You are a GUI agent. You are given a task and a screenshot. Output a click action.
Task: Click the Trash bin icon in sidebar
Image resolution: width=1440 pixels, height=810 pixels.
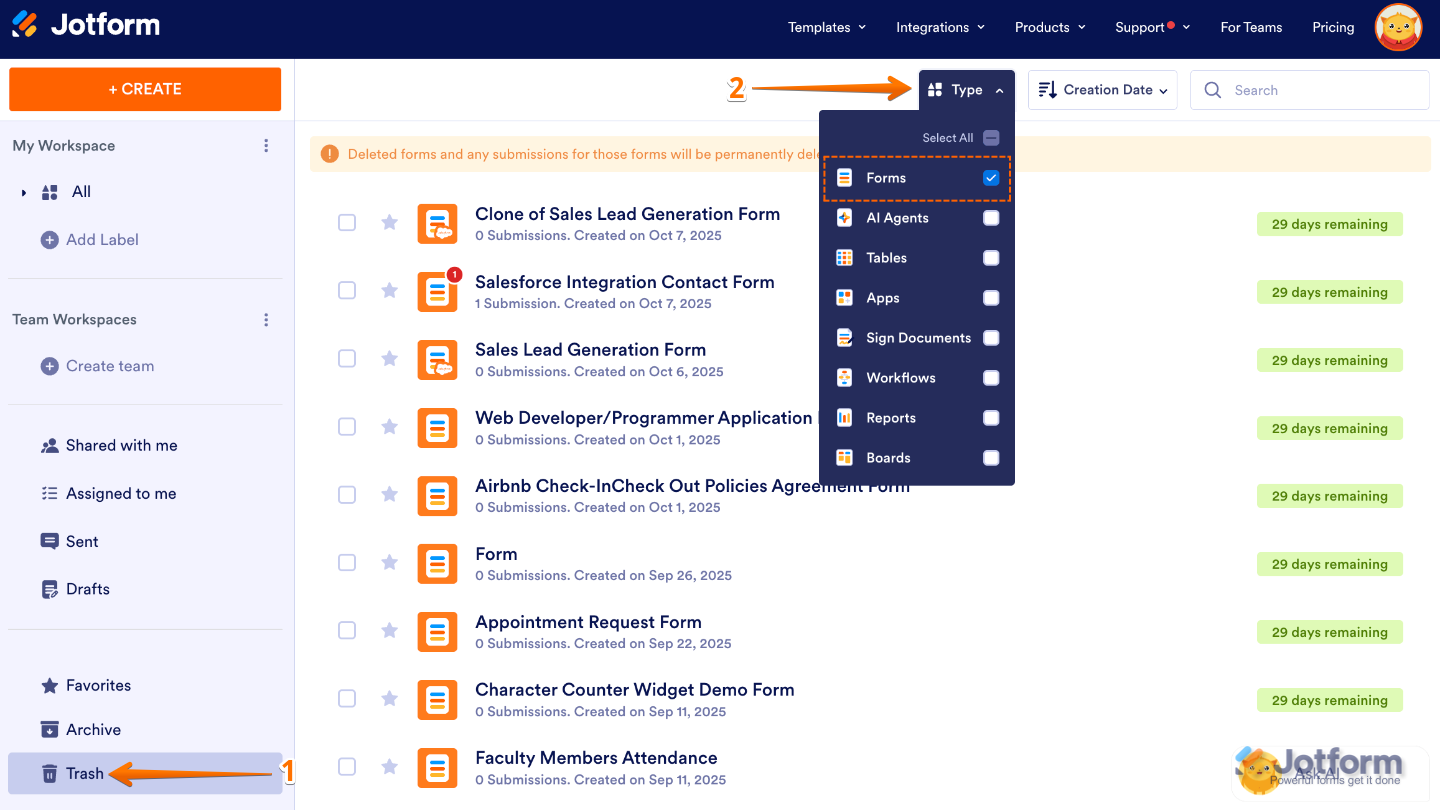(49, 774)
